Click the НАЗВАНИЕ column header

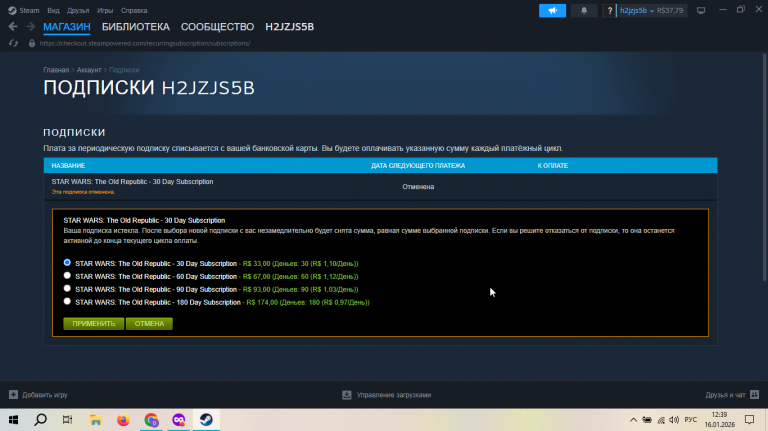click(68, 166)
